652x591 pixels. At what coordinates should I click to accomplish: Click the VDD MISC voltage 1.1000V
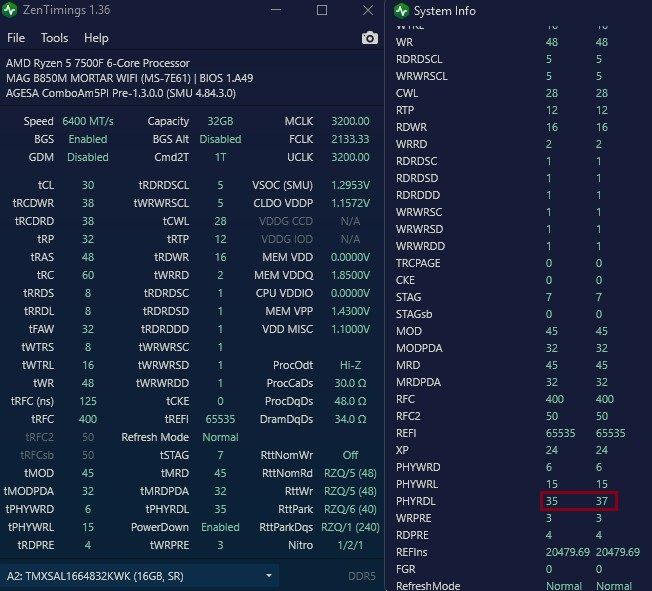pos(350,329)
